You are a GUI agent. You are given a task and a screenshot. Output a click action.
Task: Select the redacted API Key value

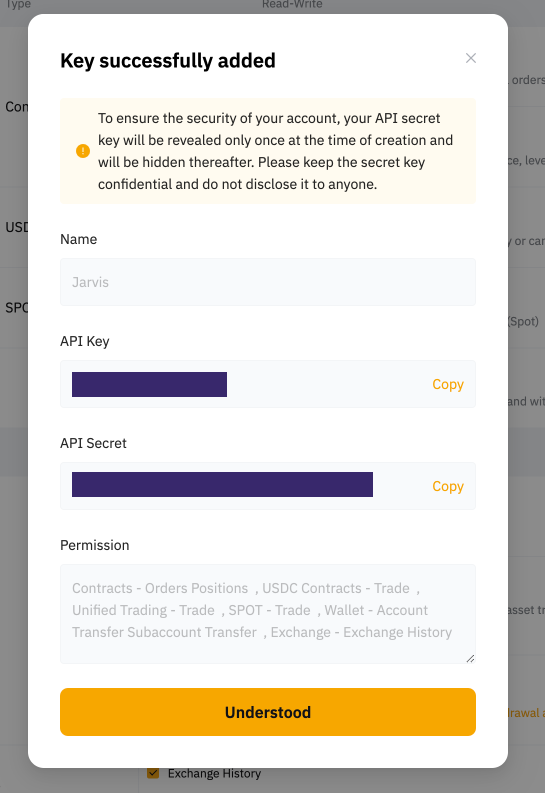coord(149,384)
